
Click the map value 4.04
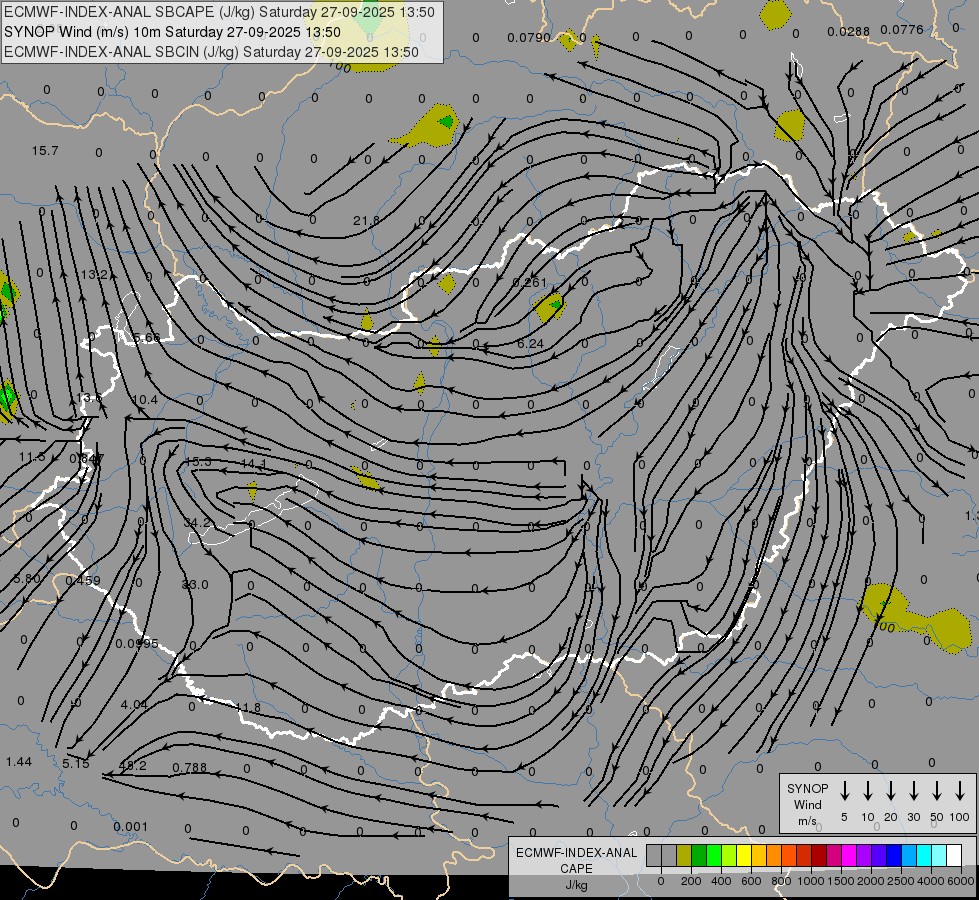[x=134, y=705]
